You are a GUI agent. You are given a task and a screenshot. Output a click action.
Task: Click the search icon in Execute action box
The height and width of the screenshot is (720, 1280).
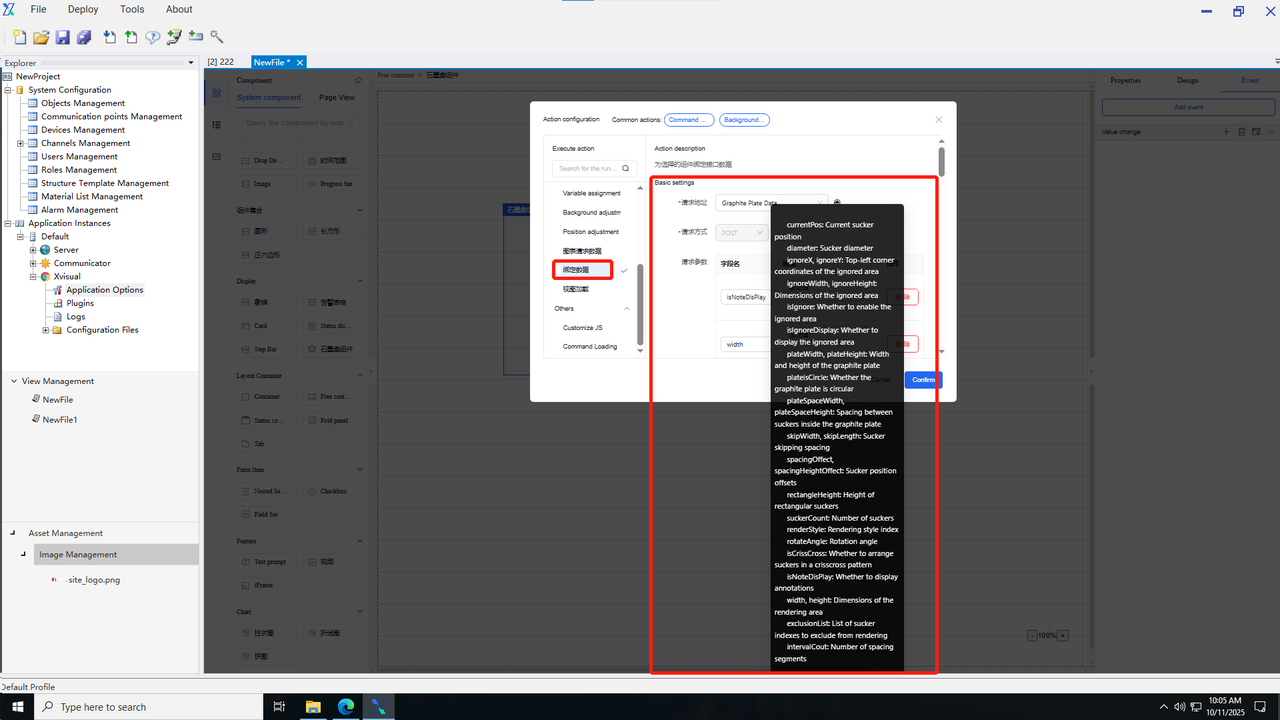tap(626, 169)
